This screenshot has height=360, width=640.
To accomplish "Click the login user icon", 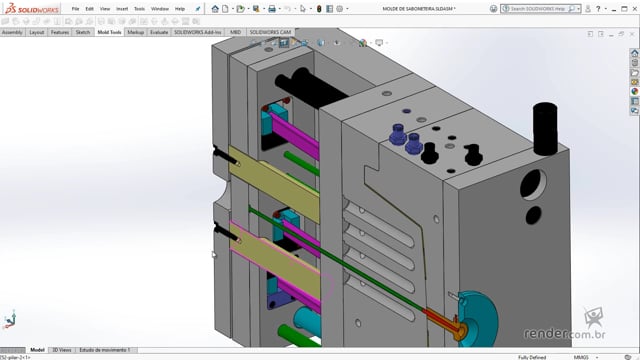I will [588, 9].
